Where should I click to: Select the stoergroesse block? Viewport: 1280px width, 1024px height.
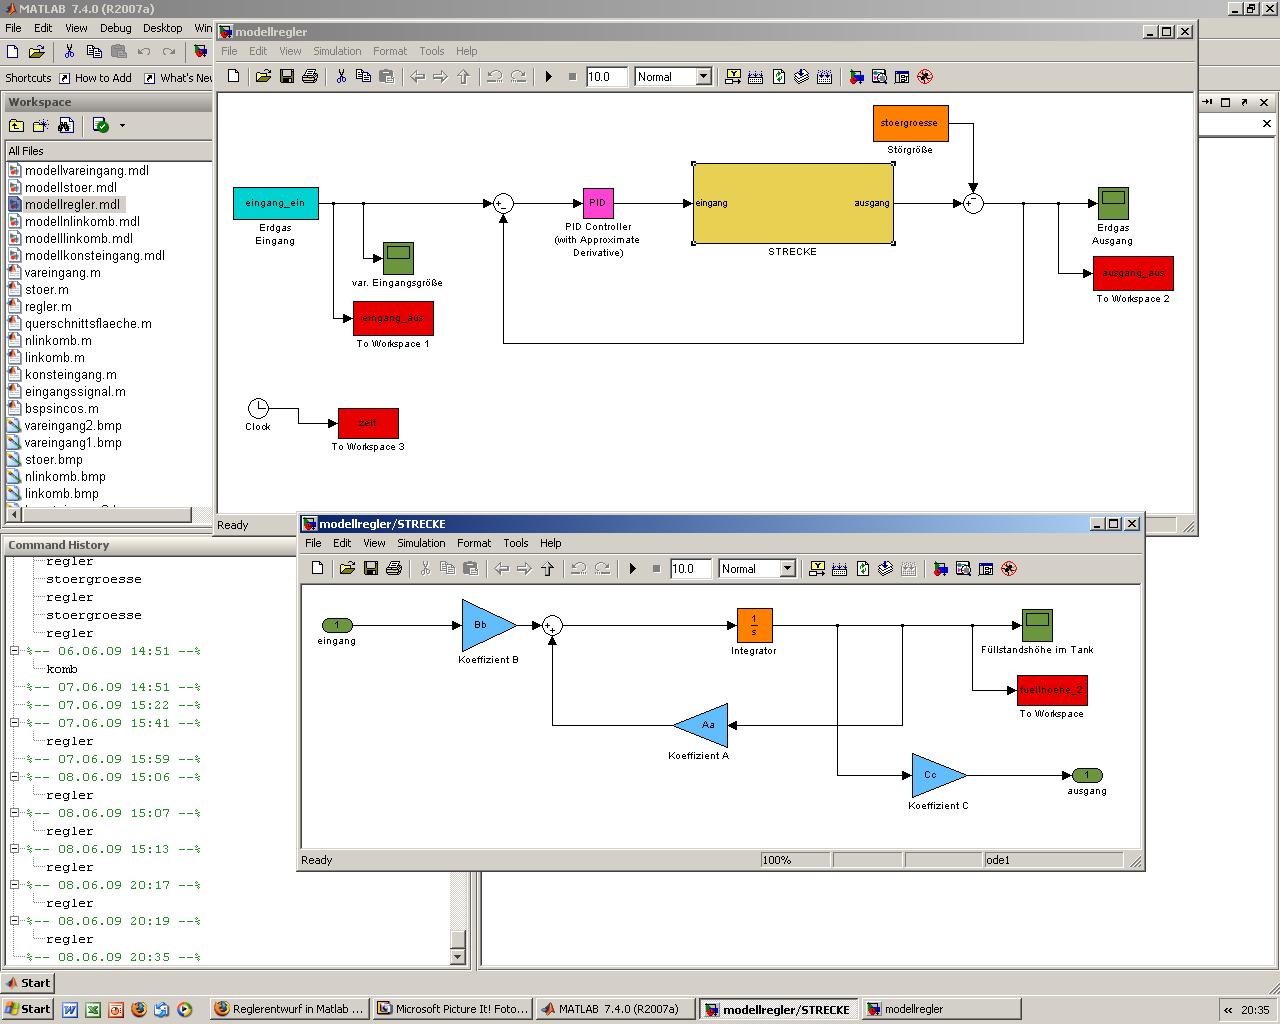pos(910,123)
